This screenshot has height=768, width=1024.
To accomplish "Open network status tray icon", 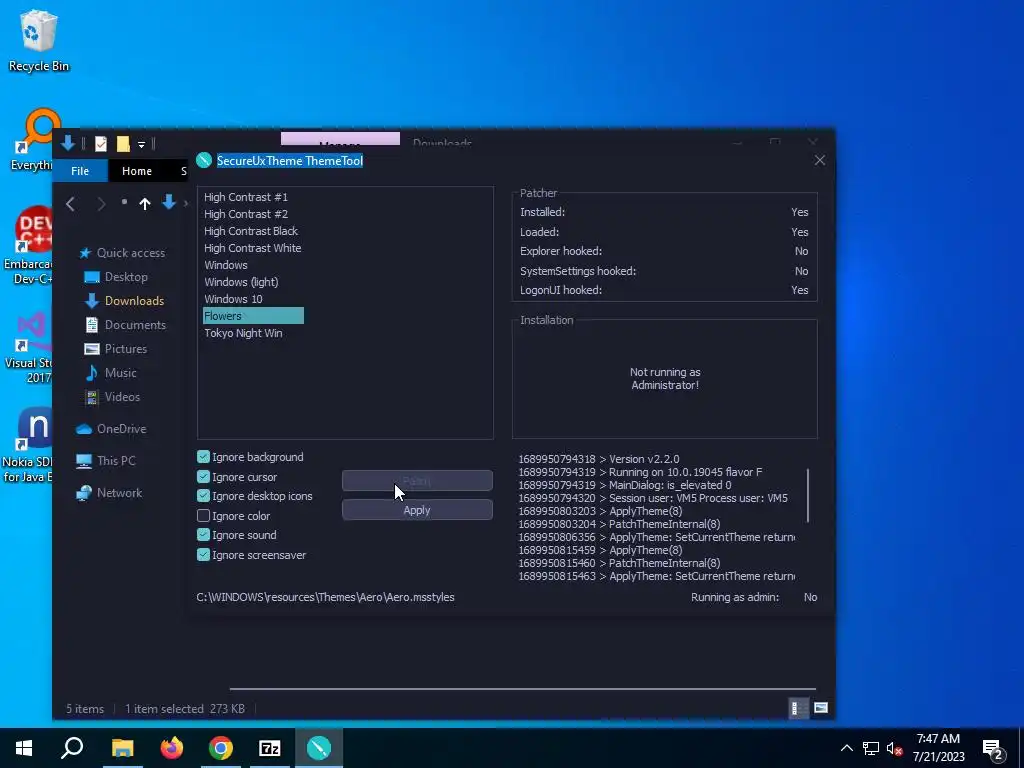I will (x=871, y=748).
